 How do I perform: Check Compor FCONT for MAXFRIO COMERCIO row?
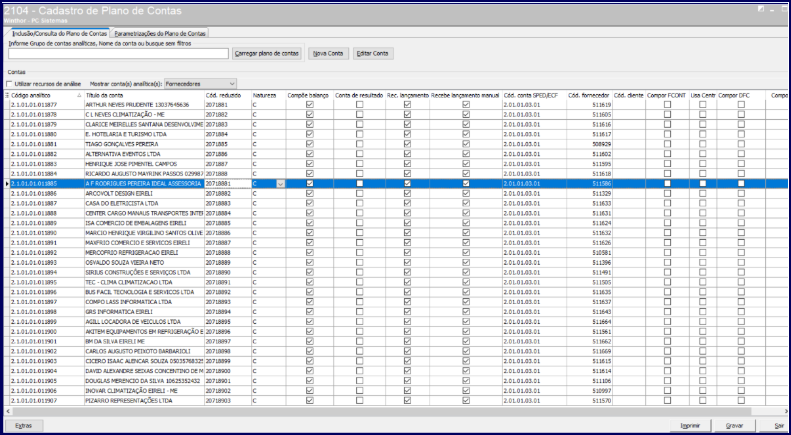[x=667, y=243]
